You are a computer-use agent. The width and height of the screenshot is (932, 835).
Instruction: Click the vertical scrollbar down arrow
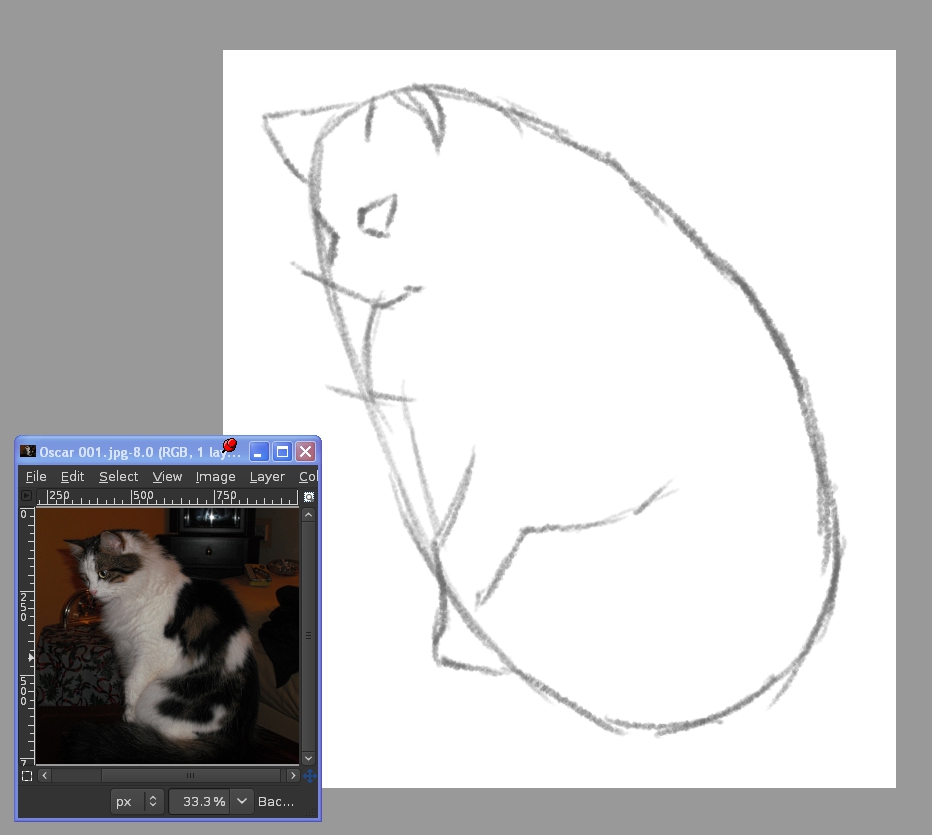click(x=309, y=758)
